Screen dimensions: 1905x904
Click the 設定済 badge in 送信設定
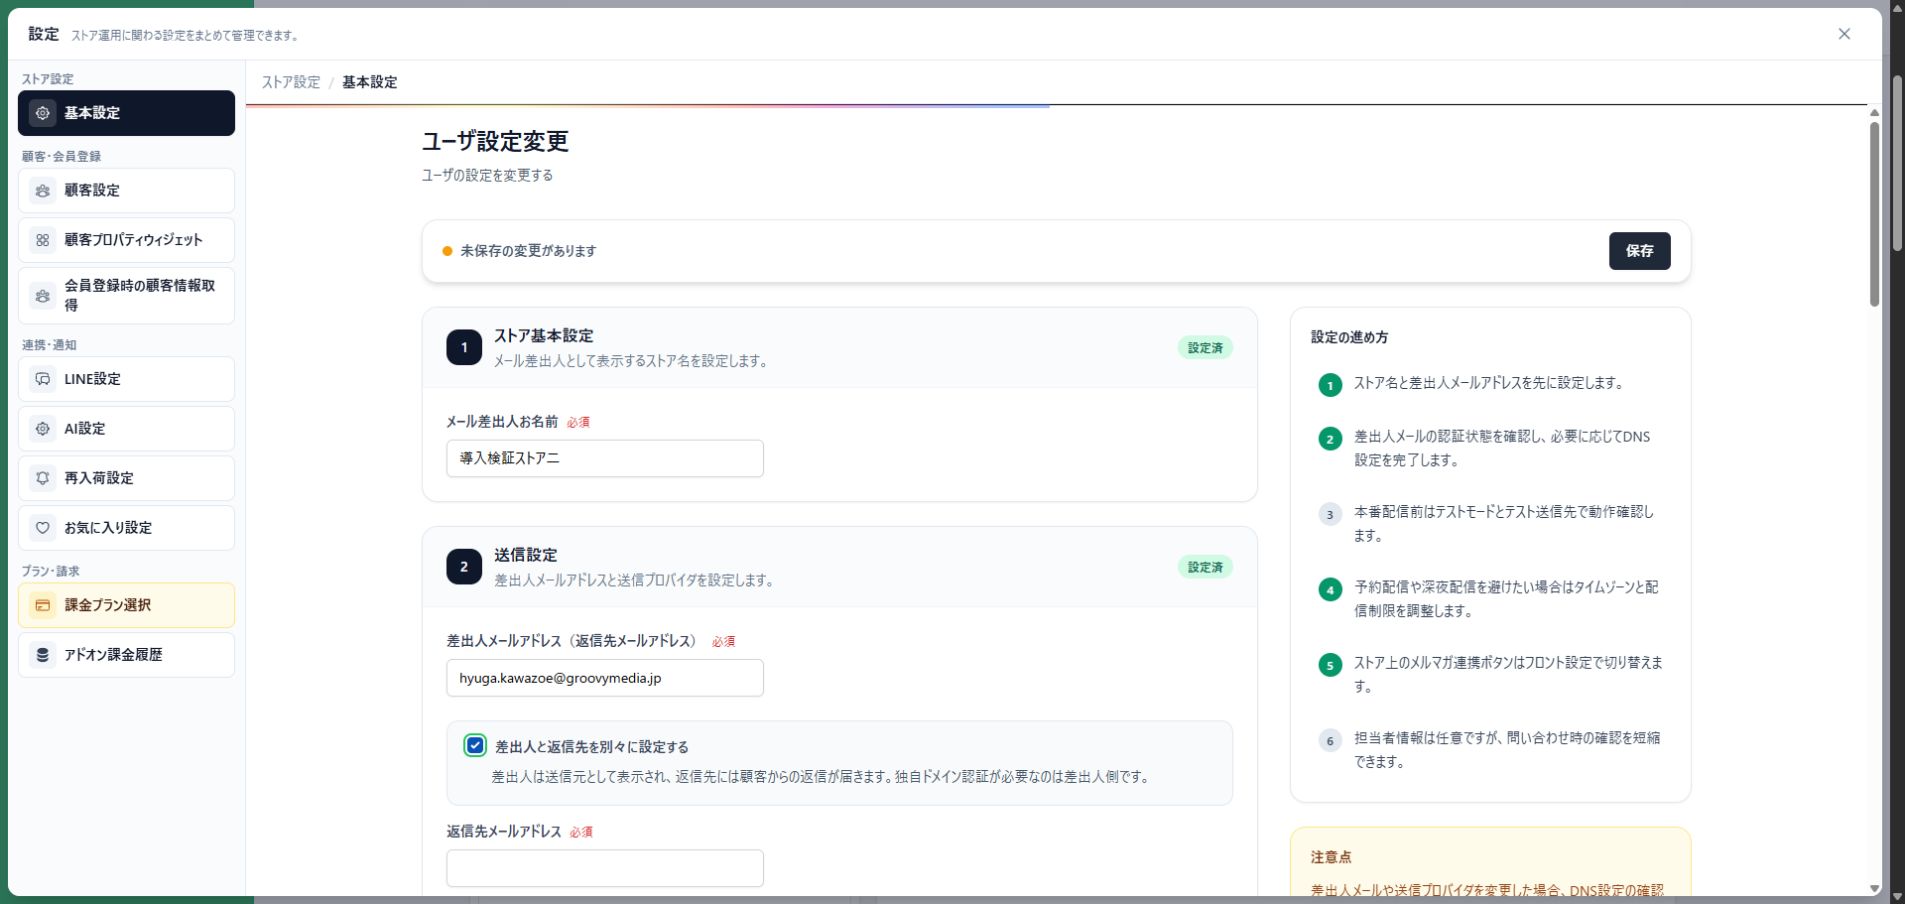click(1205, 567)
